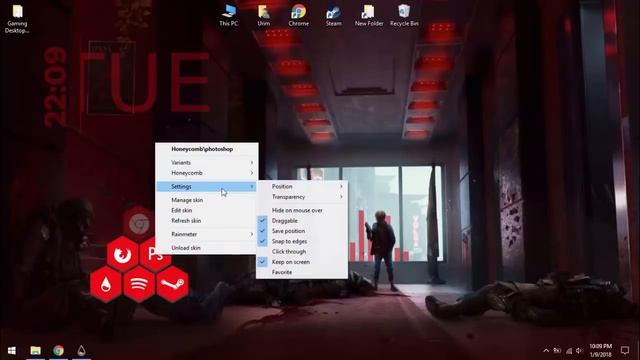640x360 pixels.
Task: Choose Refresh skin
Action: pos(207,220)
